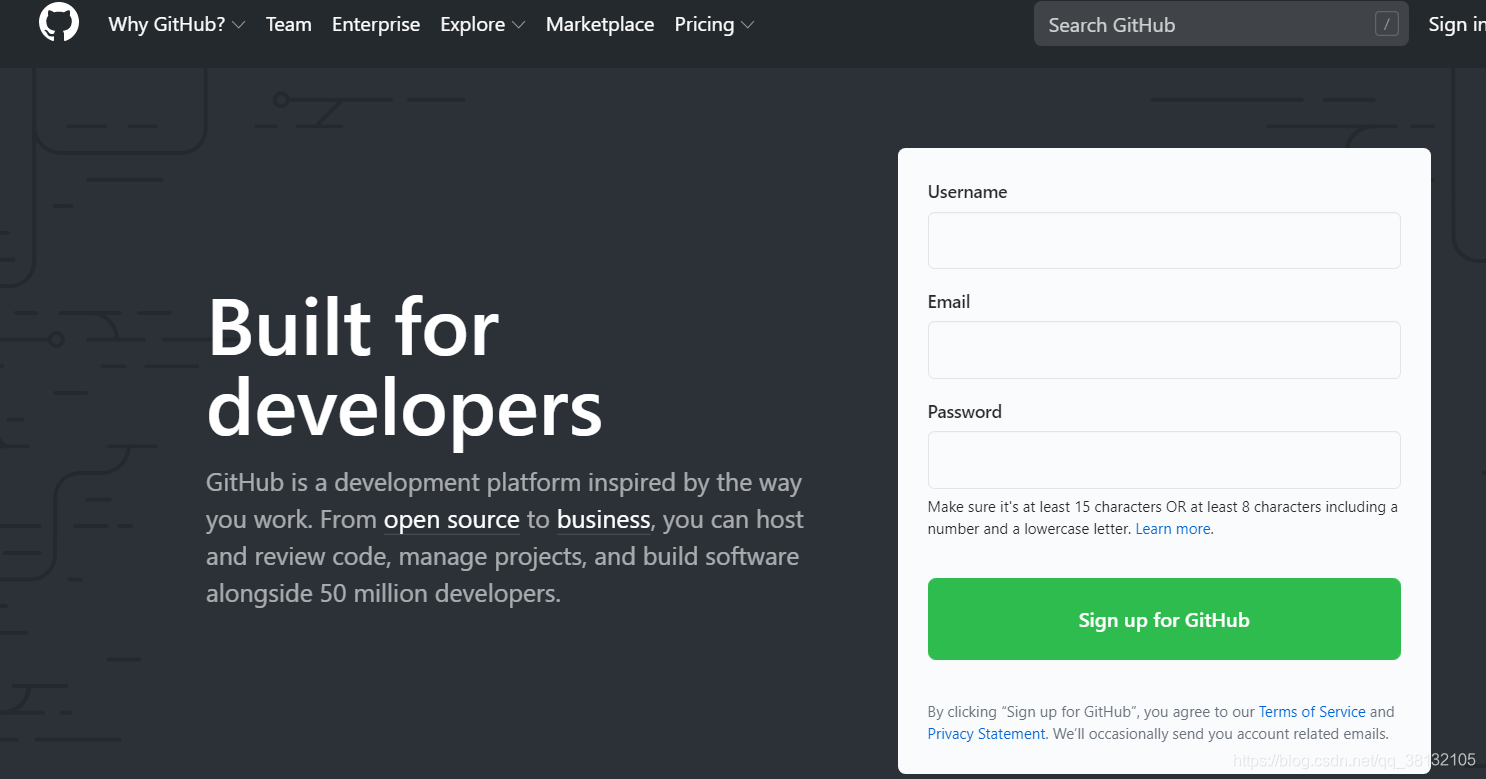Click Sign up for GitHub button
The image size is (1486, 779).
(x=1164, y=619)
